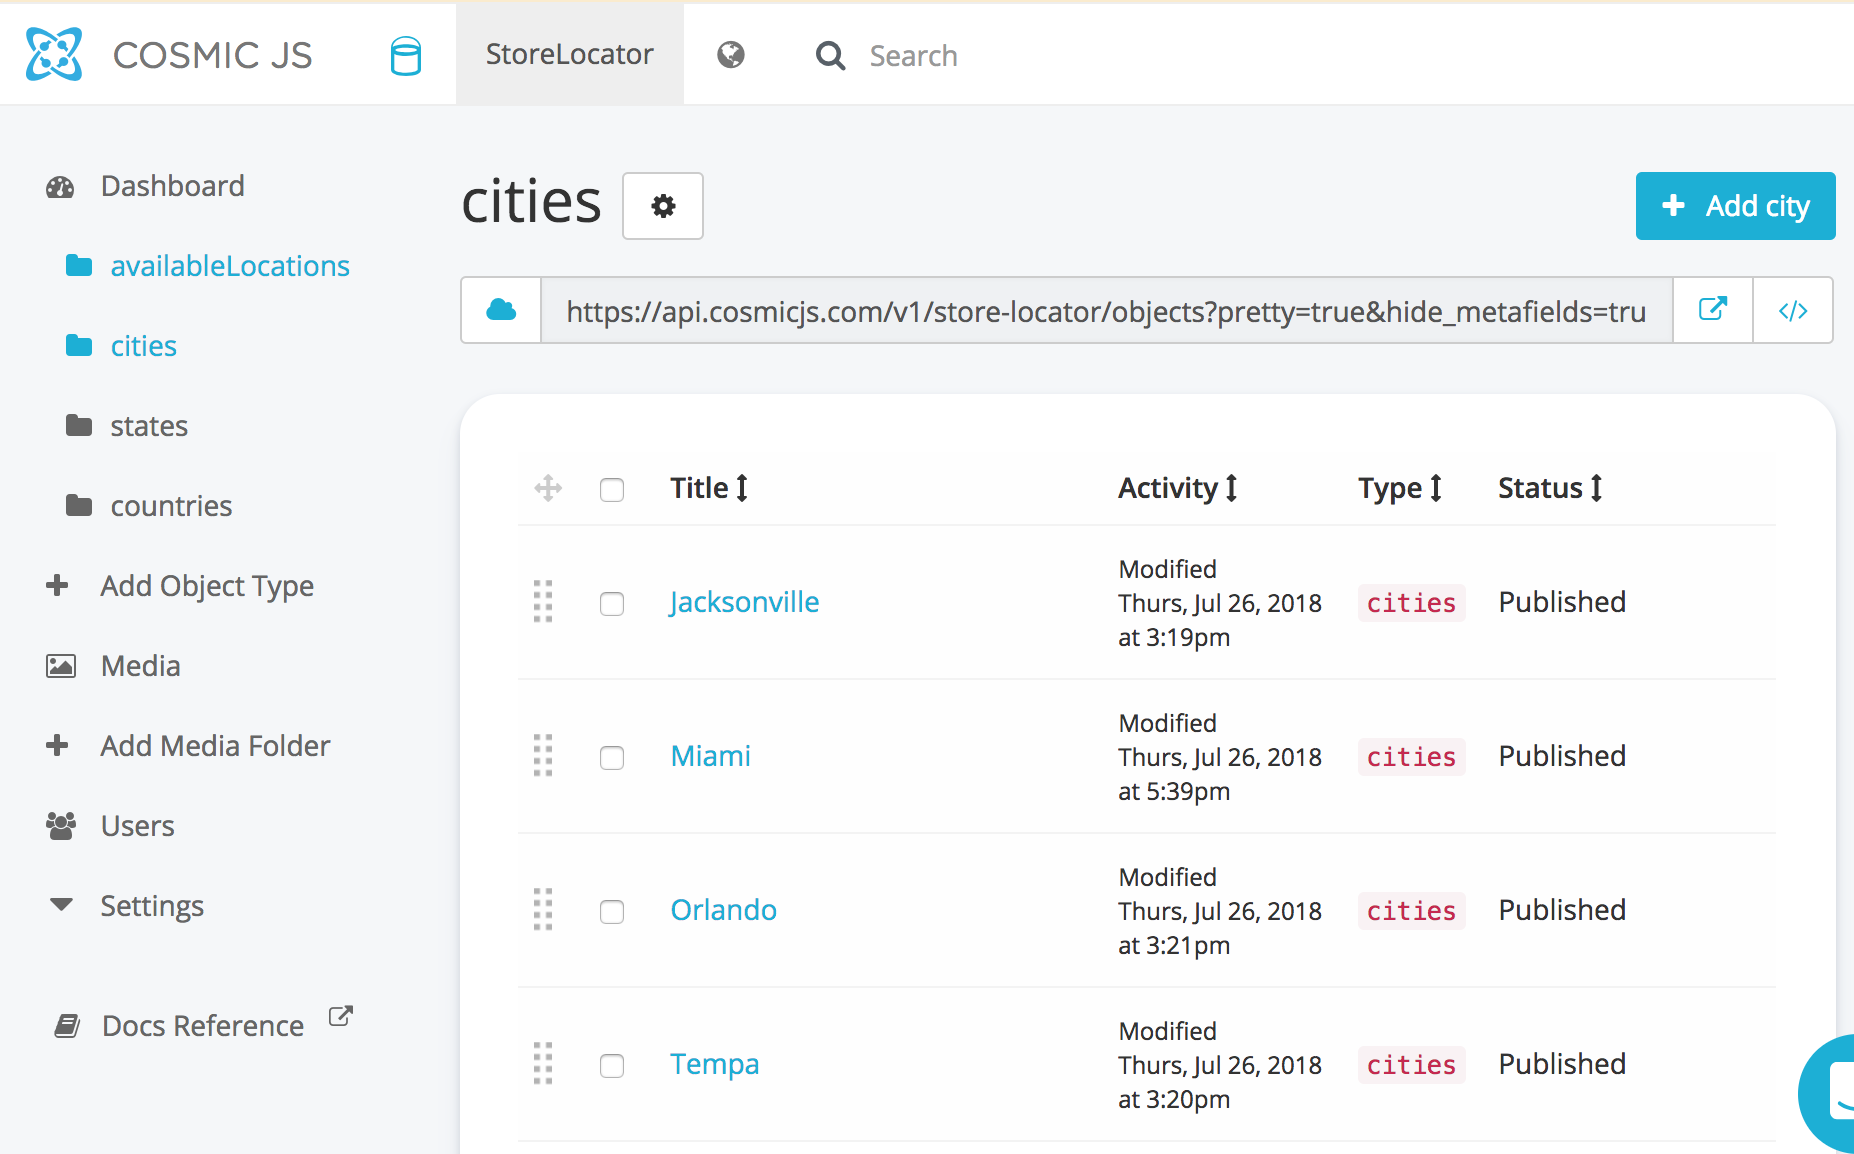Click the globe icon in top bar
Image resolution: width=1854 pixels, height=1154 pixels.
pyautogui.click(x=731, y=55)
